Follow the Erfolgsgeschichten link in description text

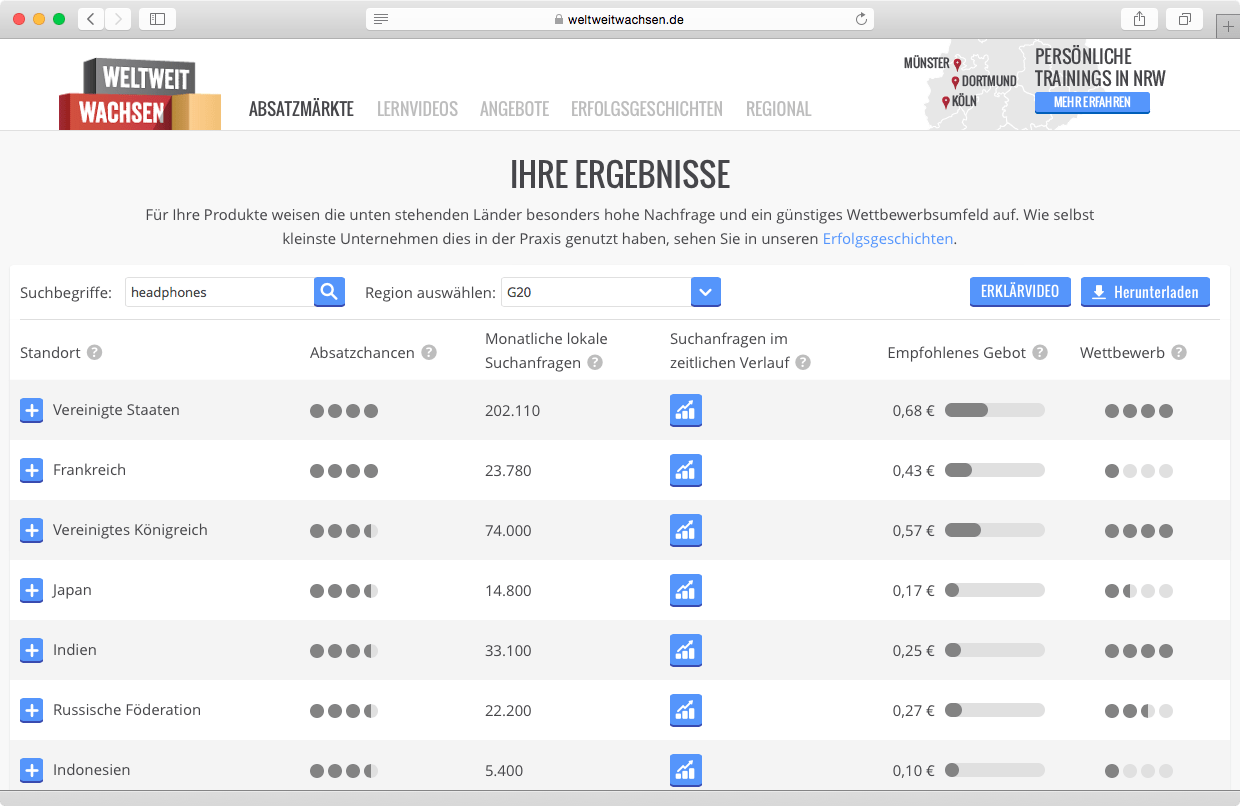pos(887,239)
